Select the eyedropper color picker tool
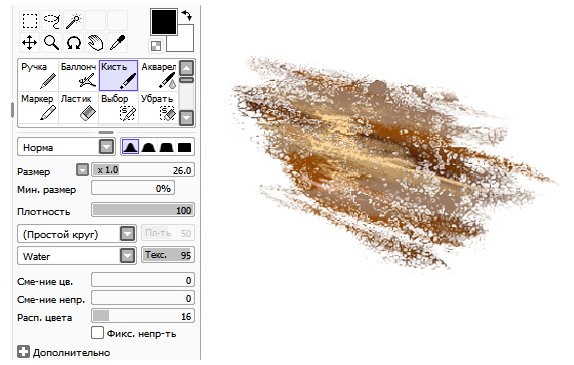 (x=118, y=42)
